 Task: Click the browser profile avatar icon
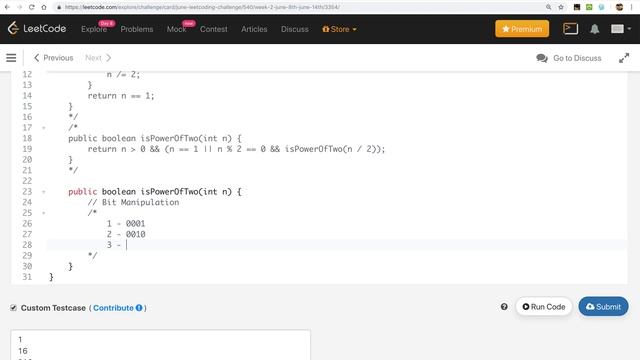[x=619, y=7]
